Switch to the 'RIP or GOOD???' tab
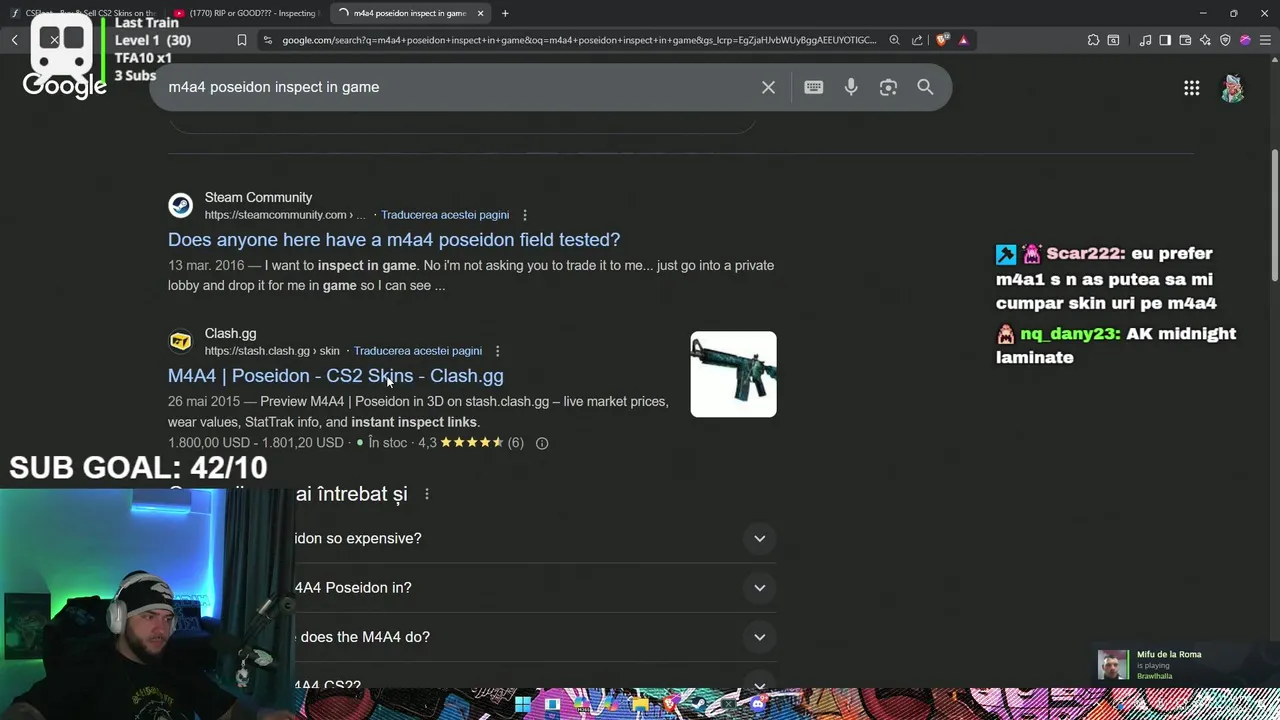The width and height of the screenshot is (1280, 720). (x=245, y=13)
